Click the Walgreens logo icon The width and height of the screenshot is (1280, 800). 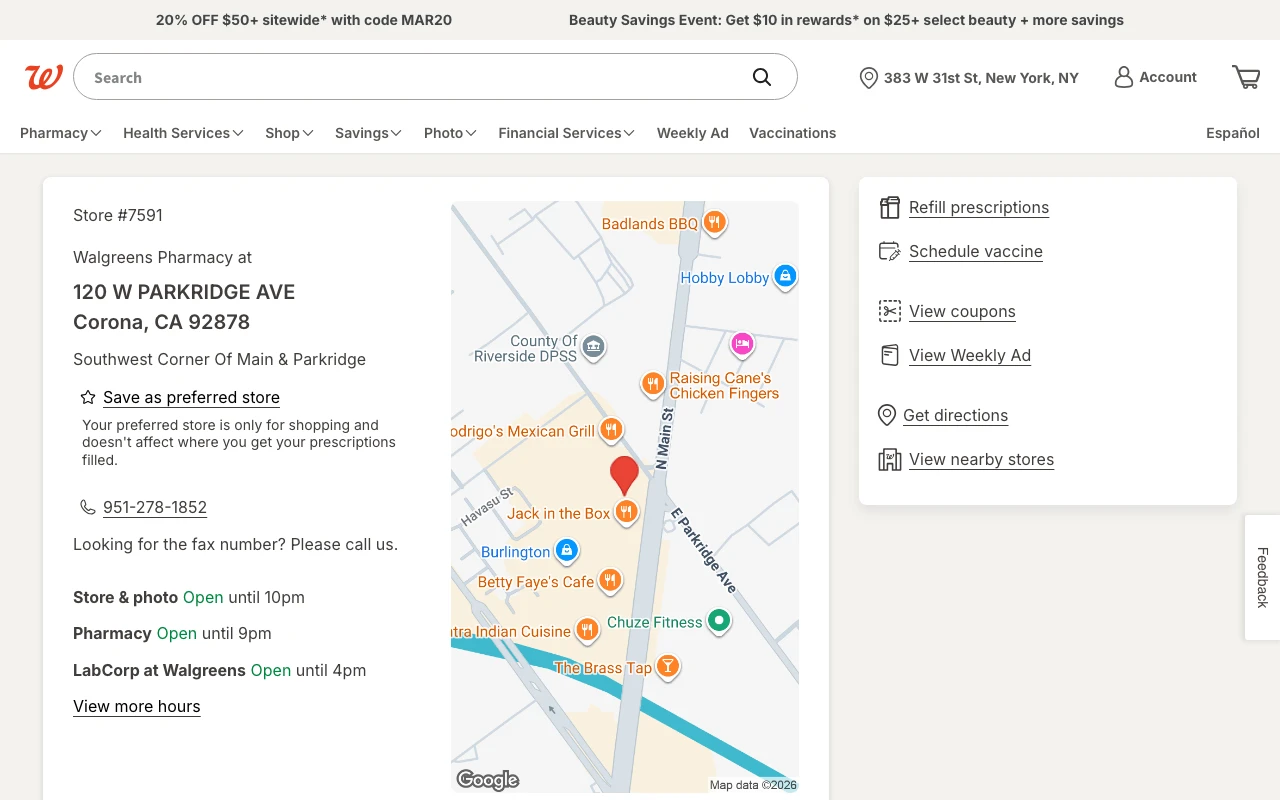tap(44, 77)
